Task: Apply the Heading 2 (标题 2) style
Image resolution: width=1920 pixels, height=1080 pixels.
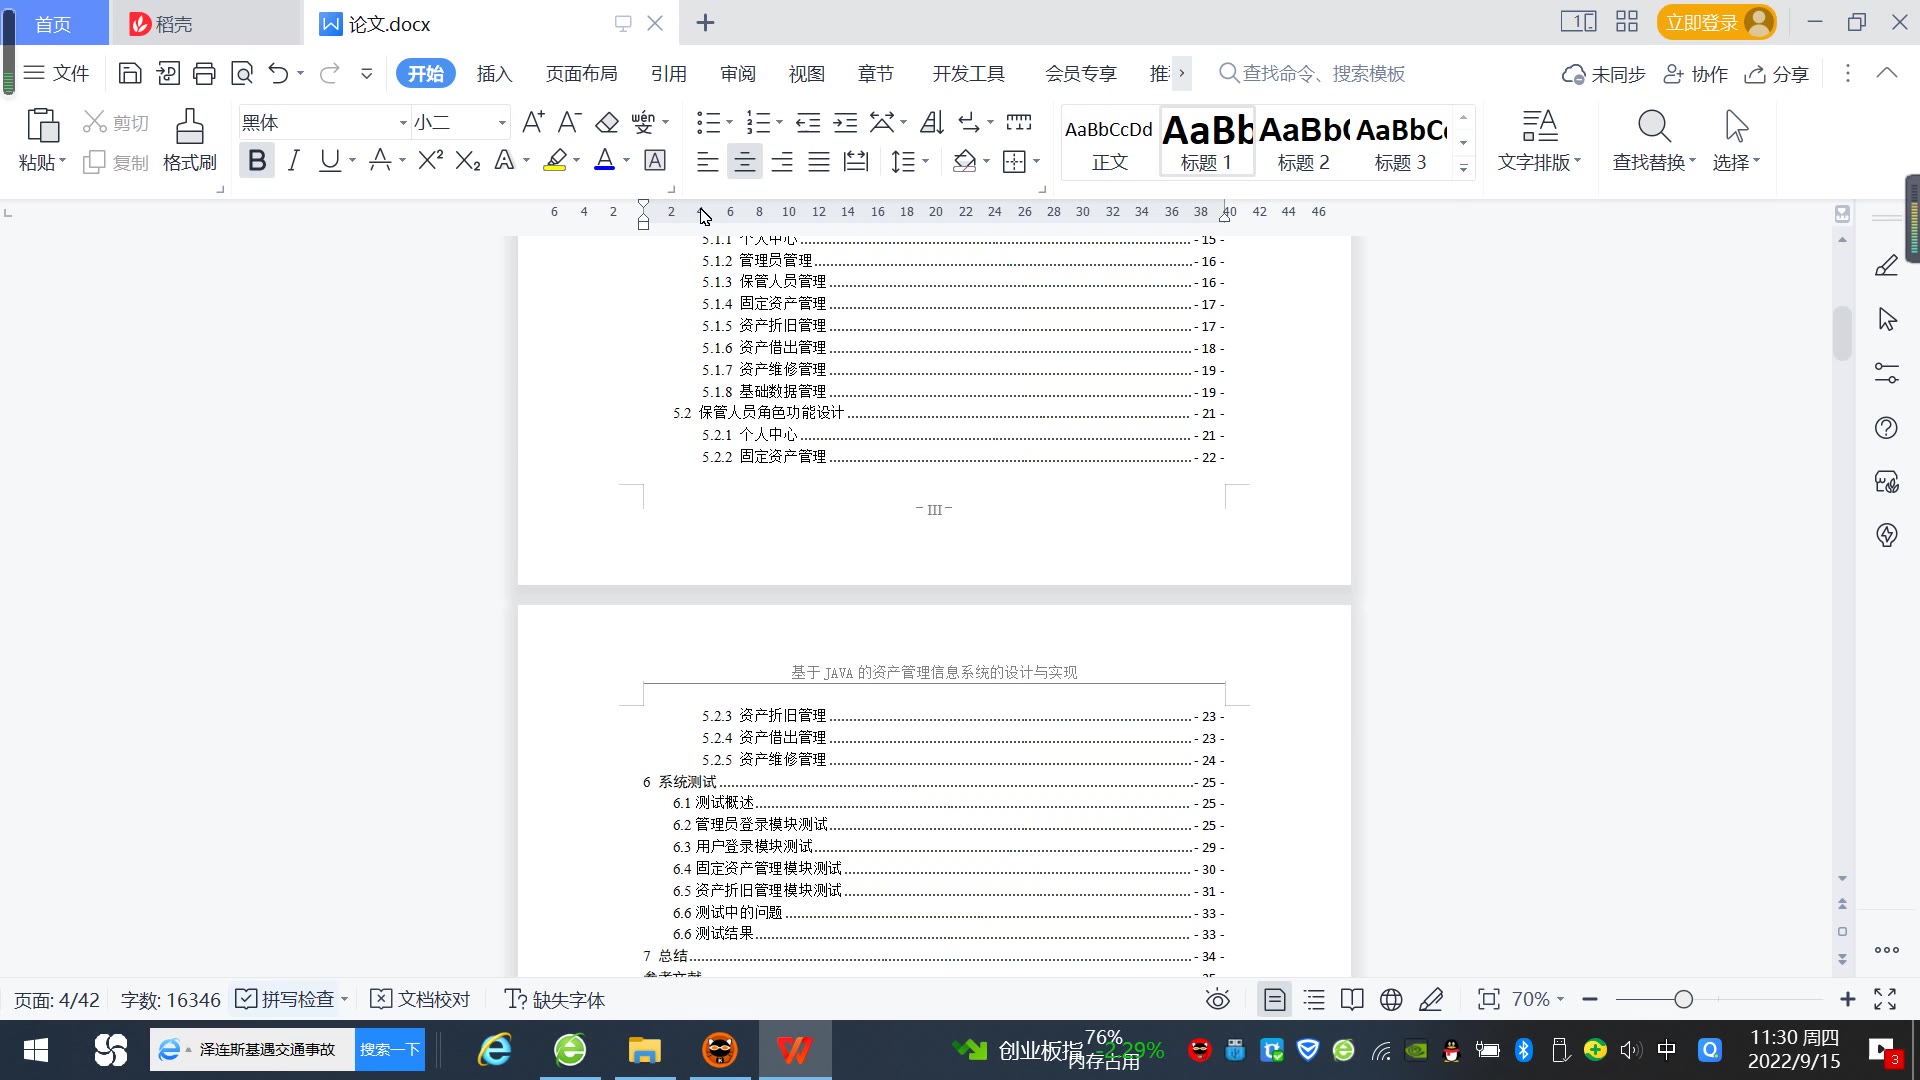Action: pos(1303,141)
